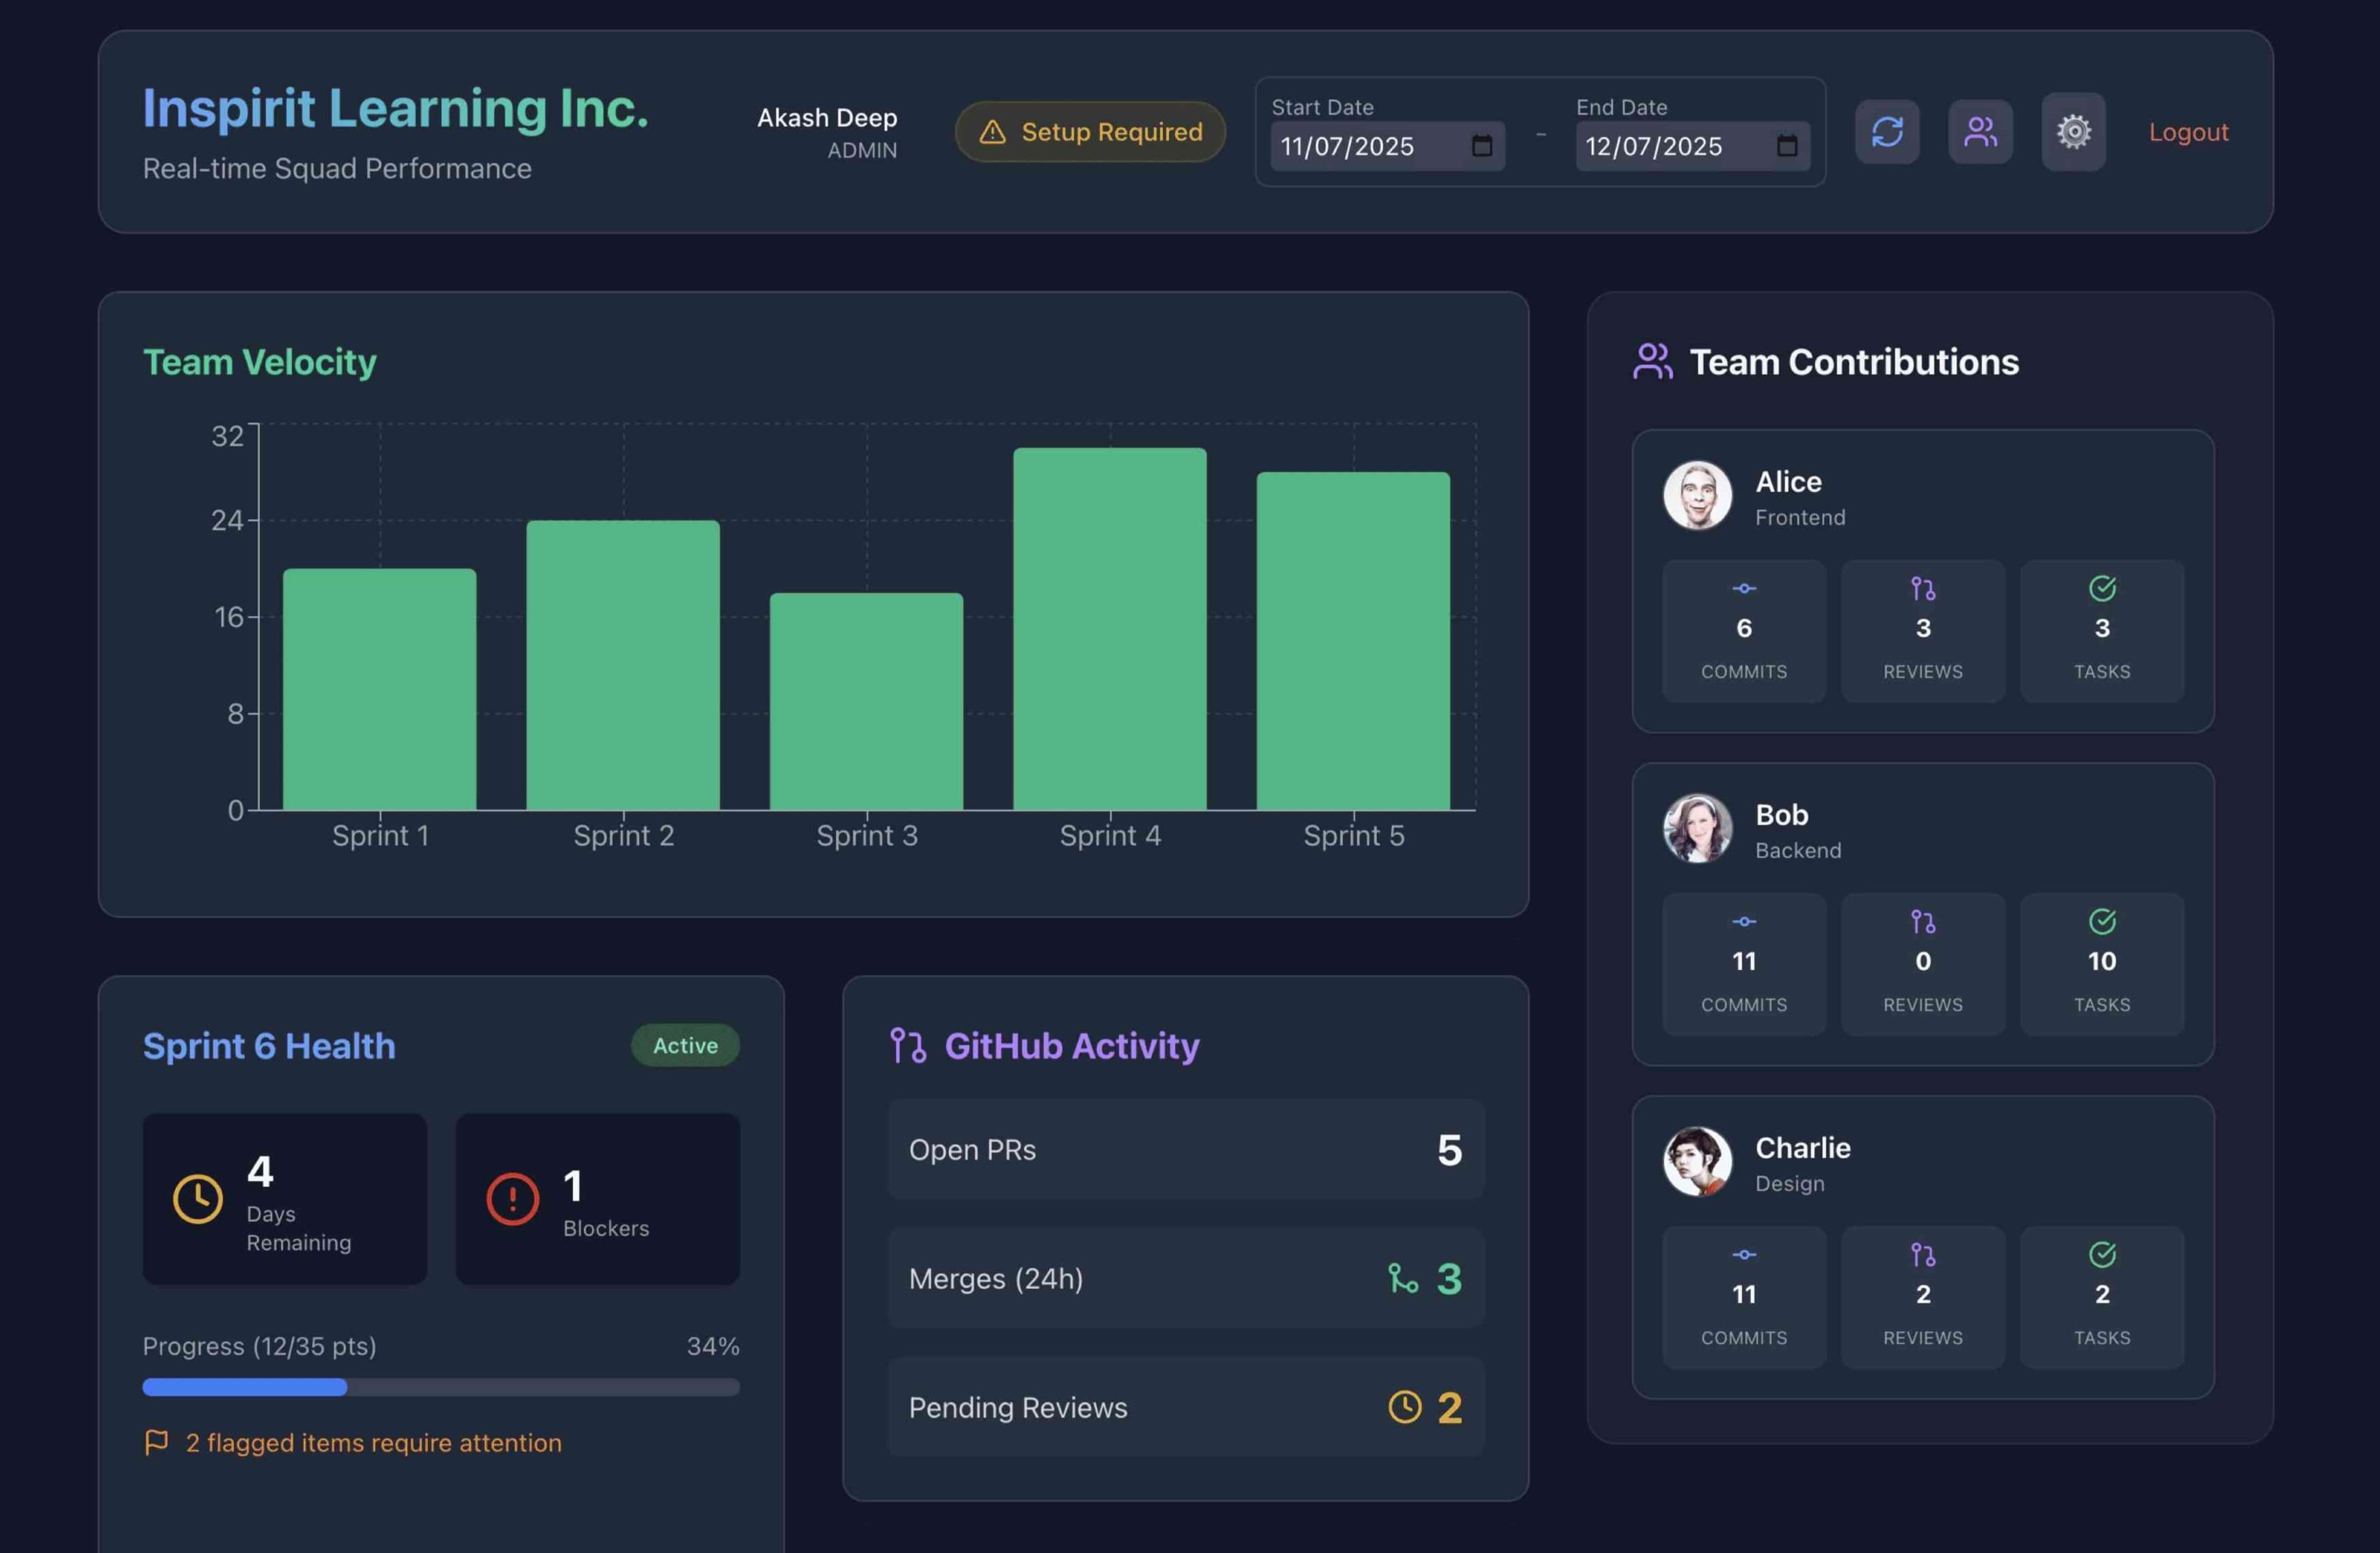Click the flag icon for flagged items

[158, 1442]
